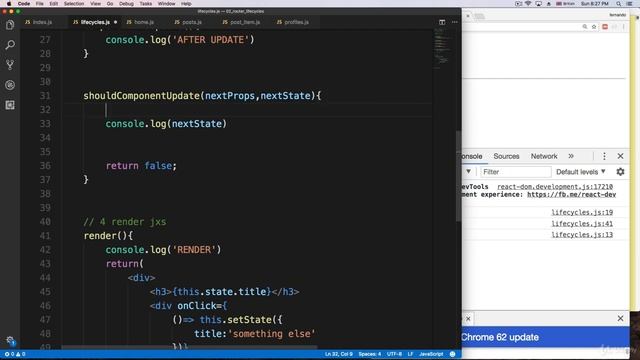Viewport: 640px width, 360px height.
Task: Click the fernando profile name in Chrome
Action: pyautogui.click(x=617, y=15)
